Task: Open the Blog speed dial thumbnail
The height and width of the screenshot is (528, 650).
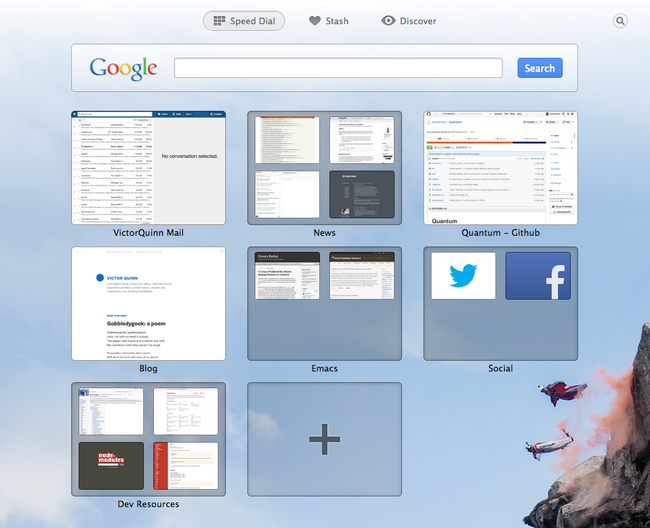Action: (148, 304)
